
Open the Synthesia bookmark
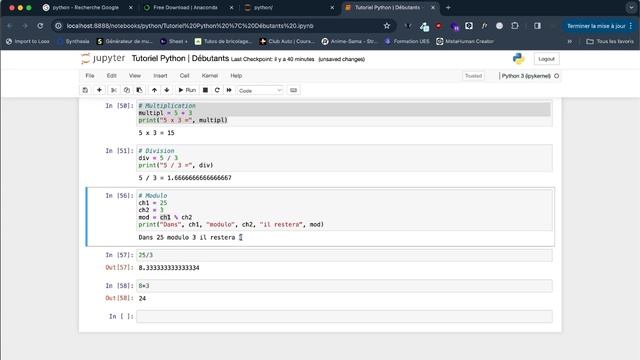[x=73, y=41]
